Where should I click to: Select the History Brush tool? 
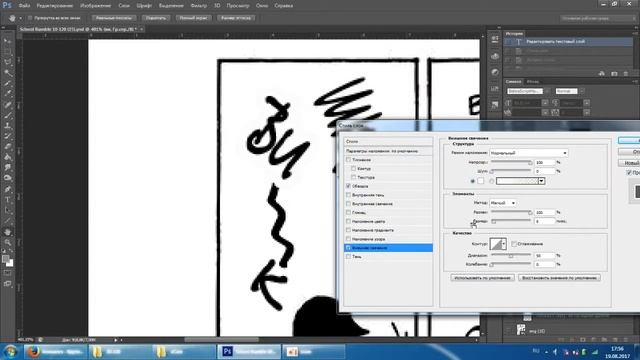(x=7, y=136)
